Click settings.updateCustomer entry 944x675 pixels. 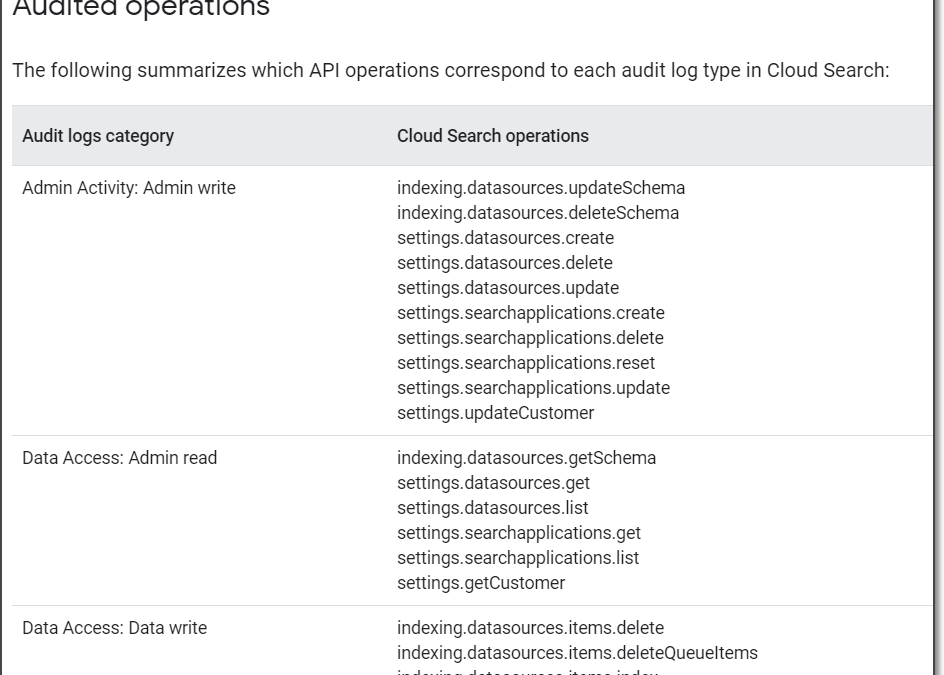click(495, 412)
